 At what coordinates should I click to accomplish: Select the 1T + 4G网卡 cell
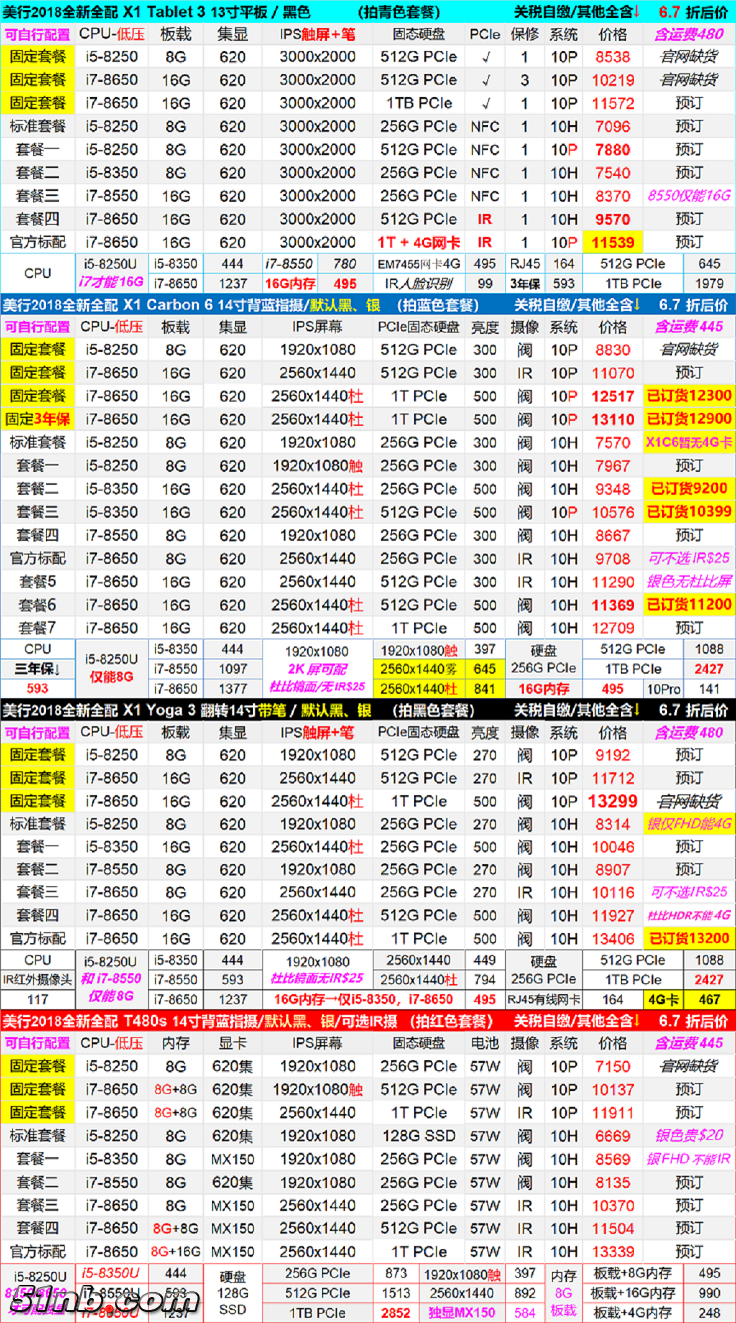coord(420,242)
